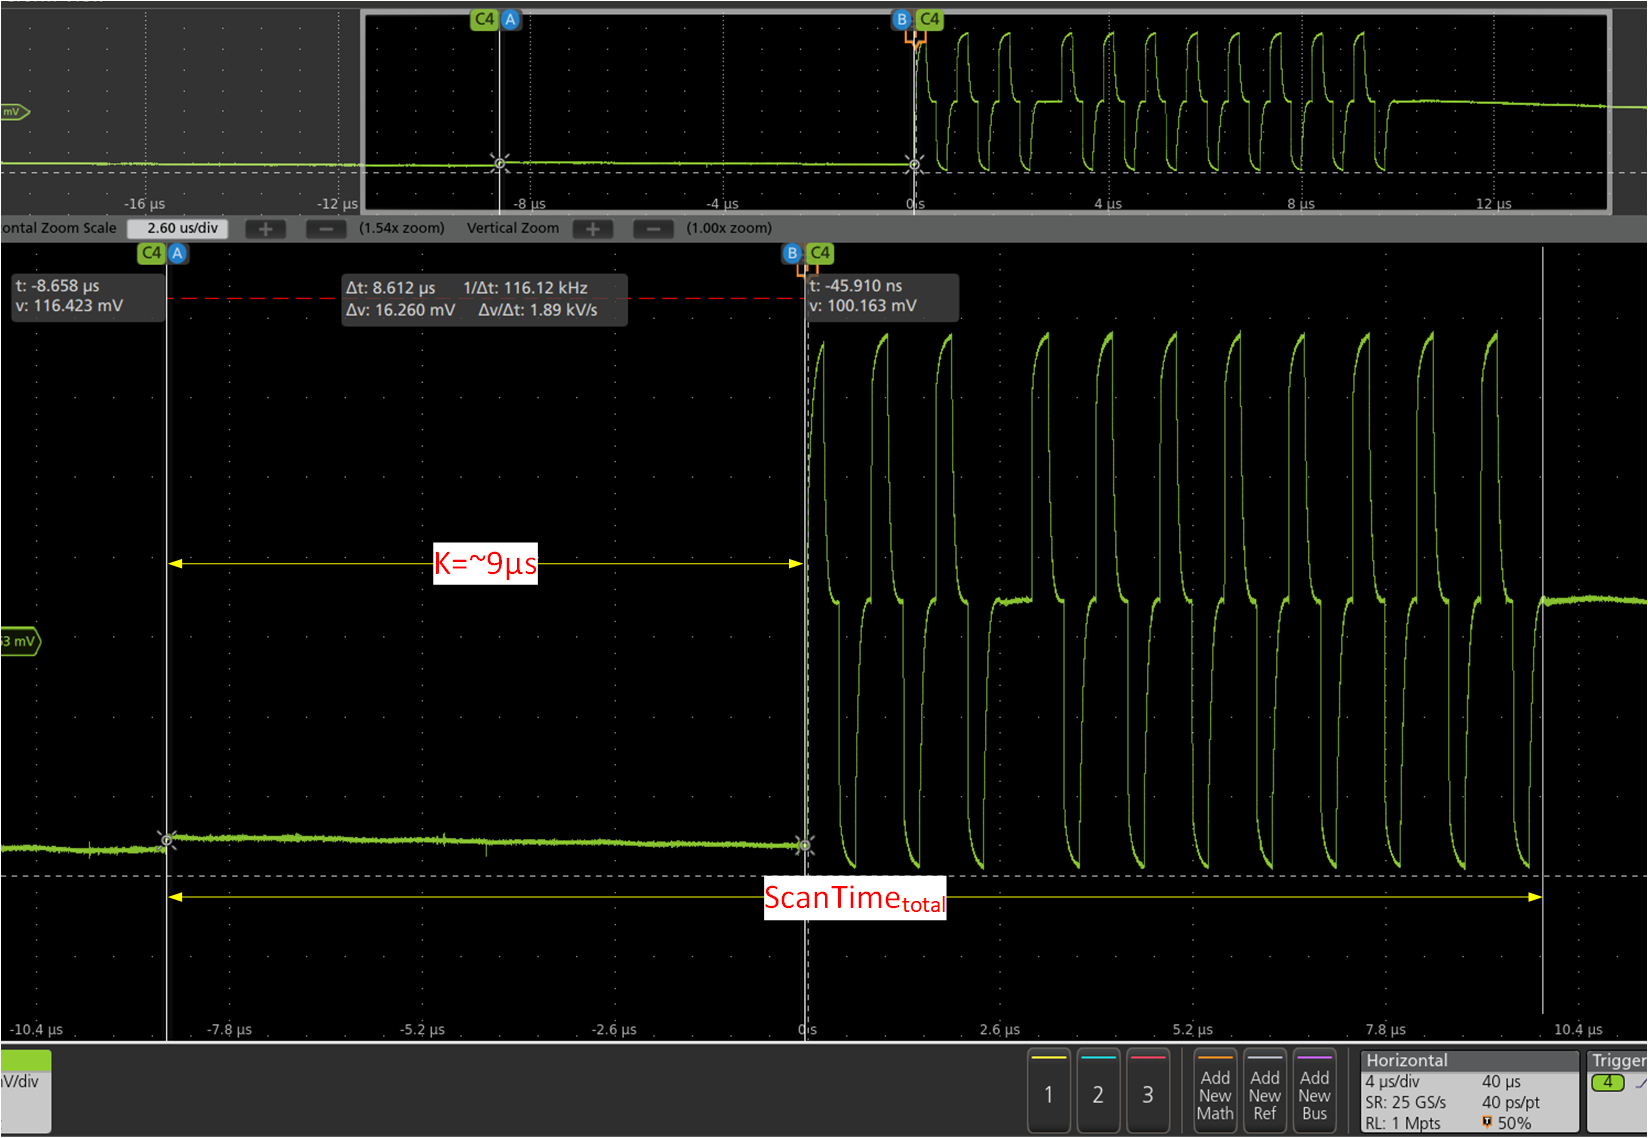Viewport: 1648px width, 1138px height.
Task: Click the '3 mV' channel level handle
Action: click(x=20, y=641)
